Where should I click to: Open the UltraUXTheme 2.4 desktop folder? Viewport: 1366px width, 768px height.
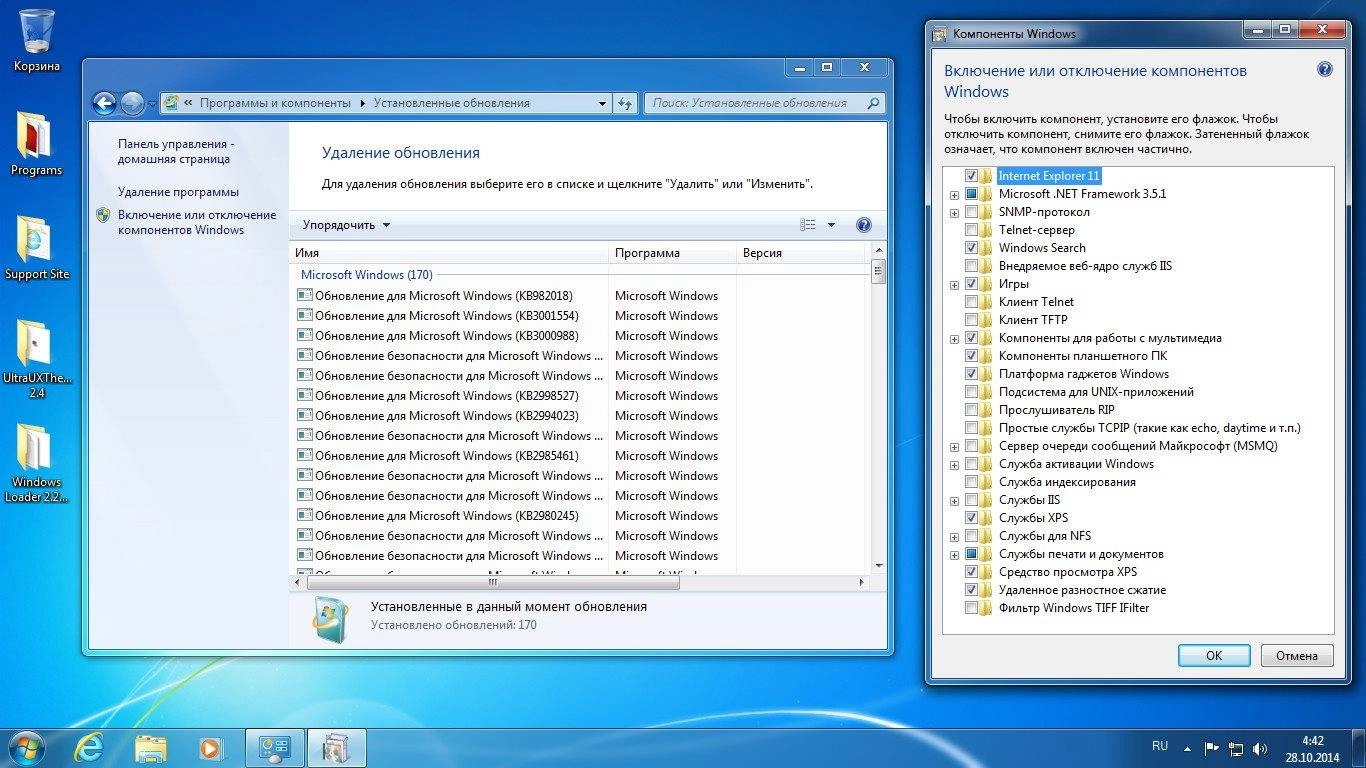coord(36,358)
